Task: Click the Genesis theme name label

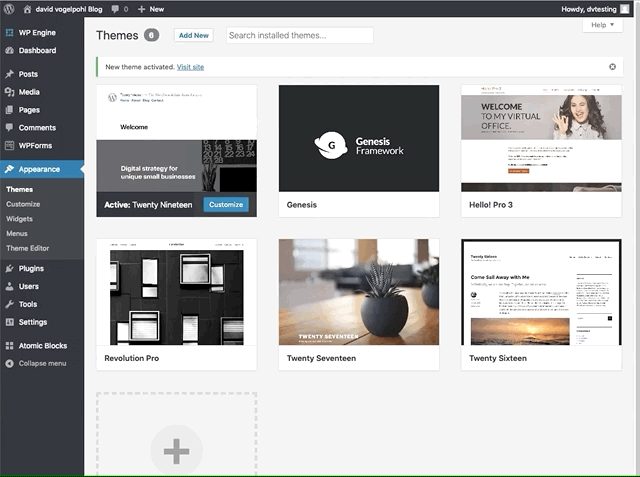Action: (x=302, y=205)
